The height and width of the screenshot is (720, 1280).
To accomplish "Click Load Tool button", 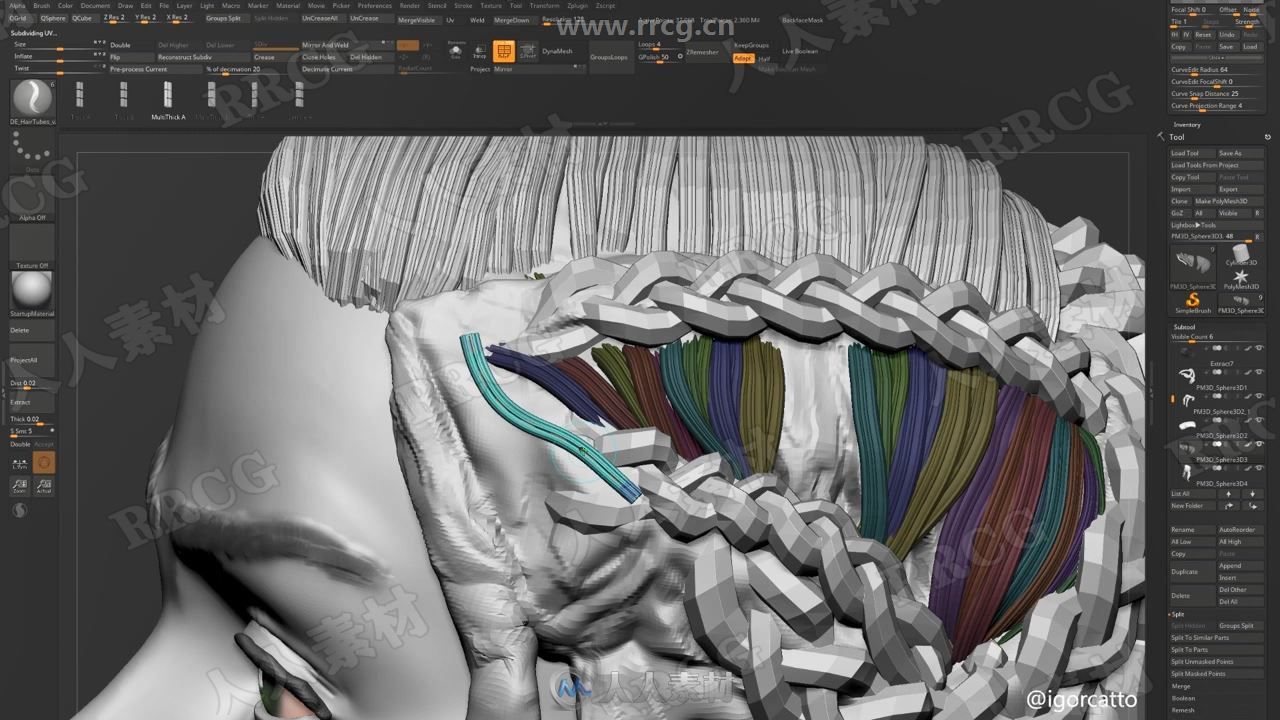I will pyautogui.click(x=1192, y=153).
